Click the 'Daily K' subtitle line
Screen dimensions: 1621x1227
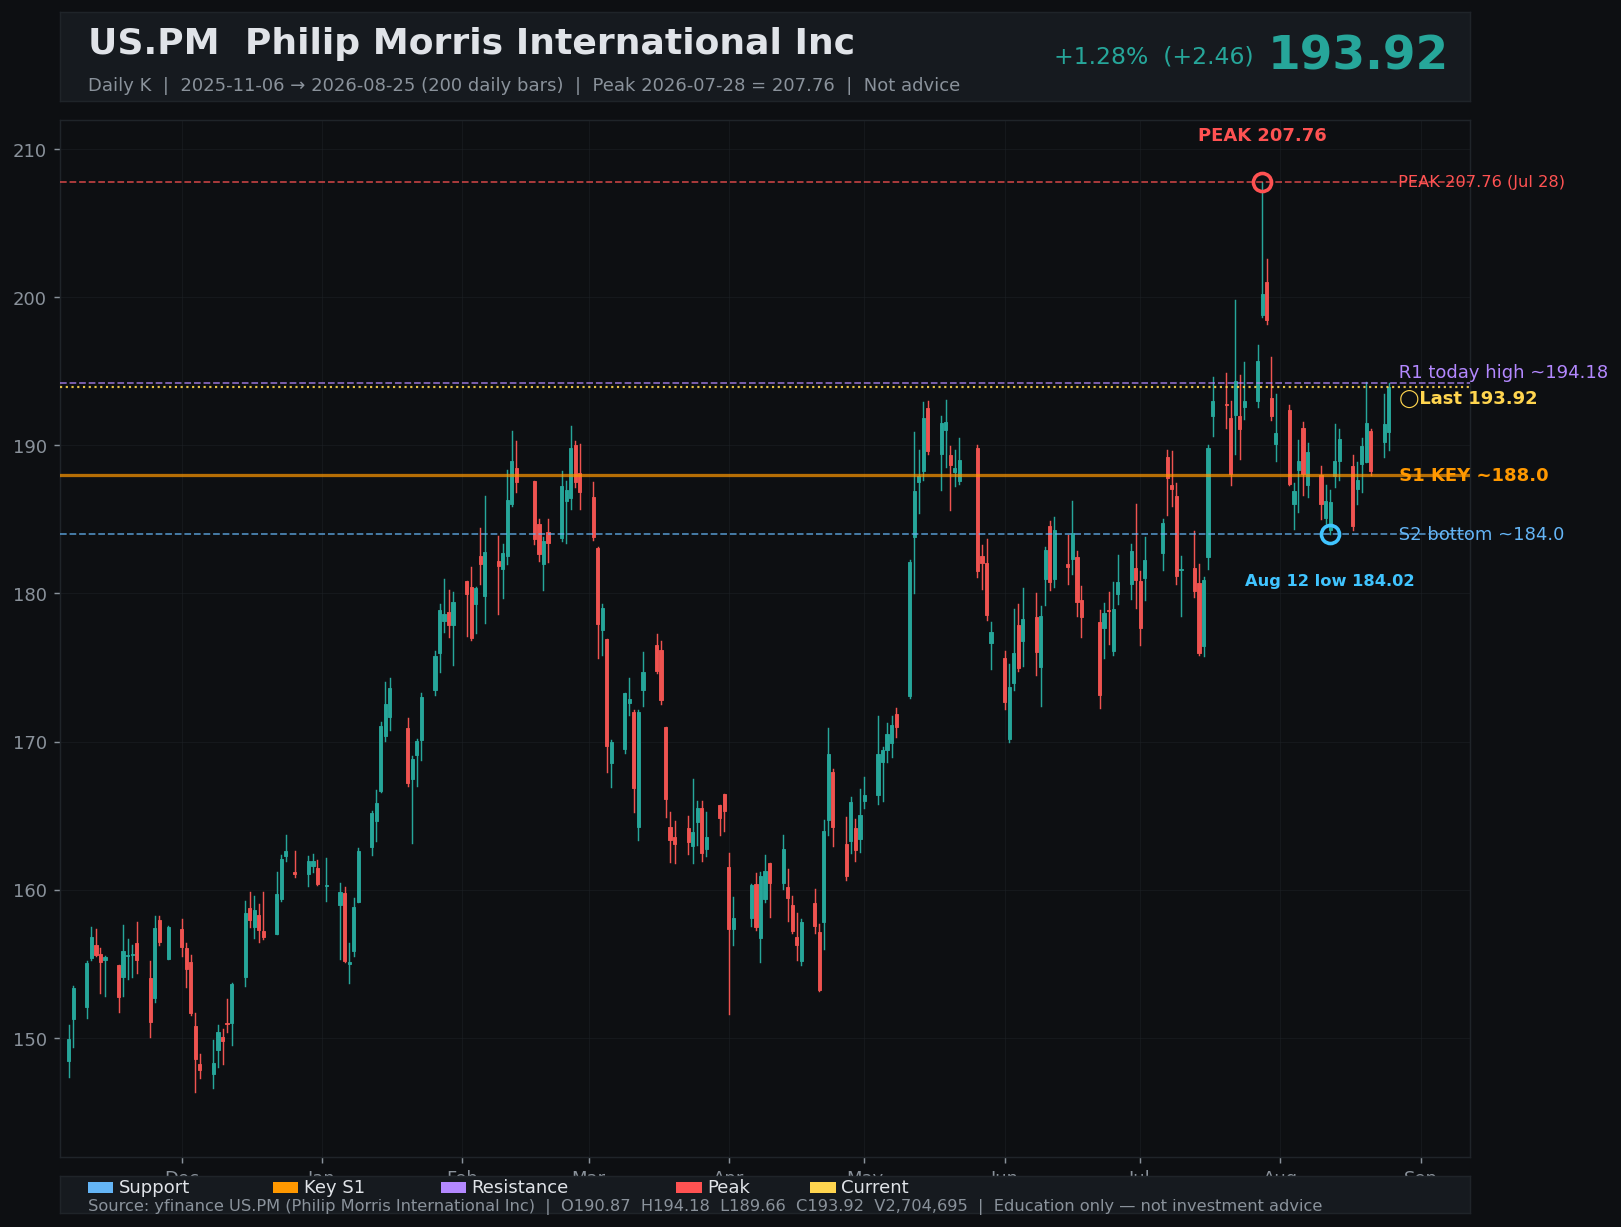[524, 85]
